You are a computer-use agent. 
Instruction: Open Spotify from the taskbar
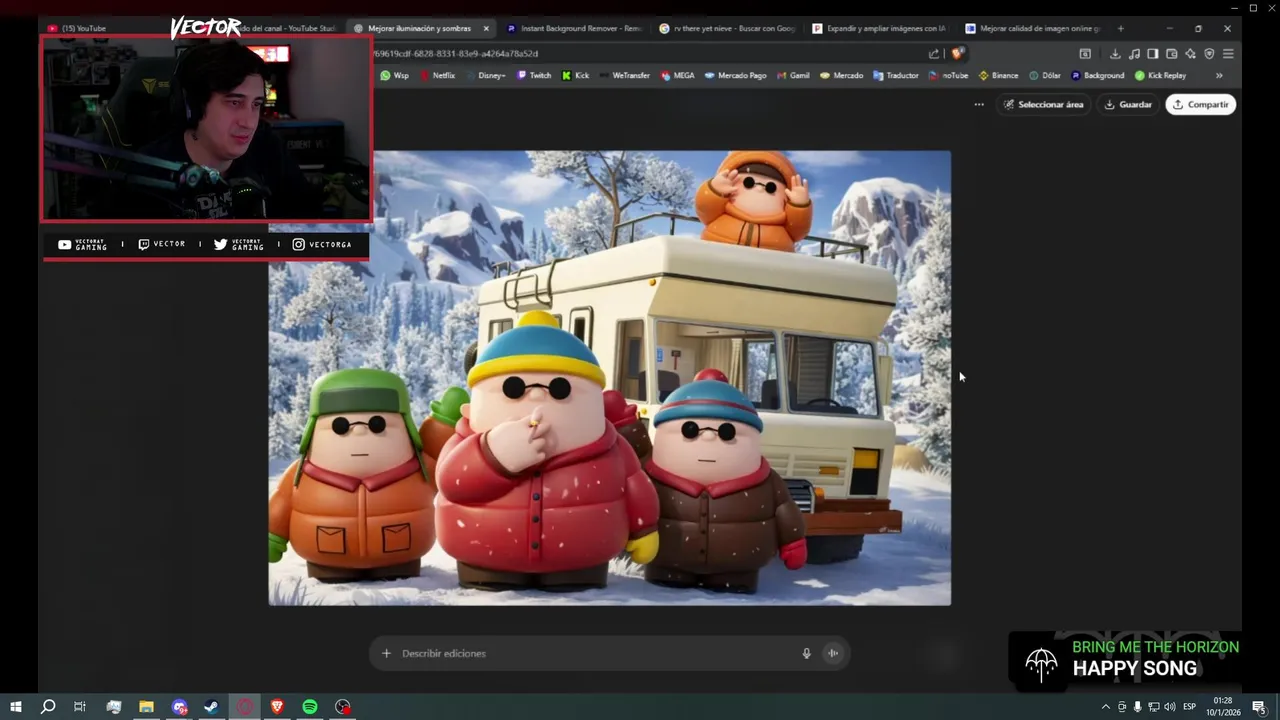310,707
